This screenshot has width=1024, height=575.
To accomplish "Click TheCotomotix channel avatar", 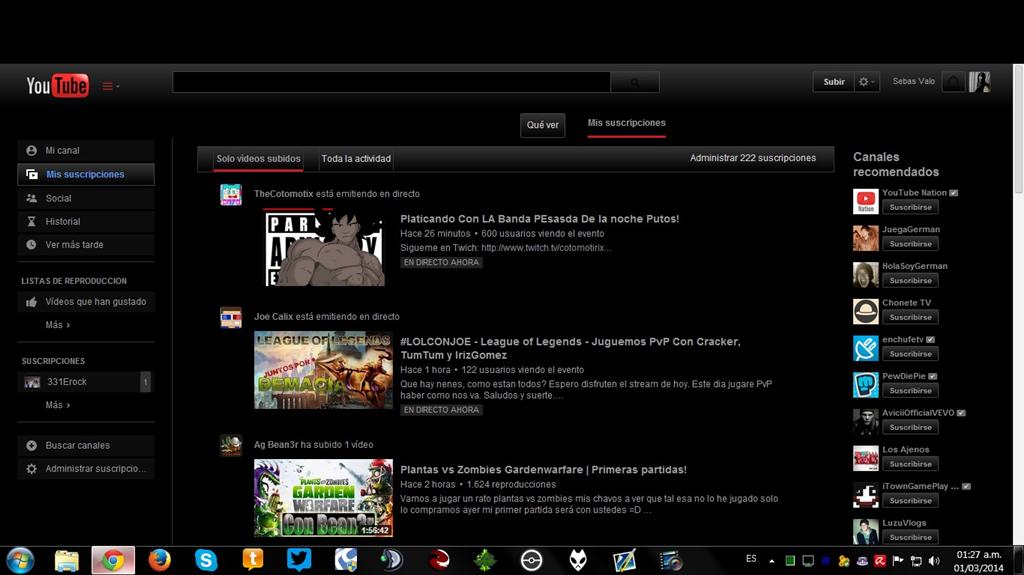I will coord(231,195).
